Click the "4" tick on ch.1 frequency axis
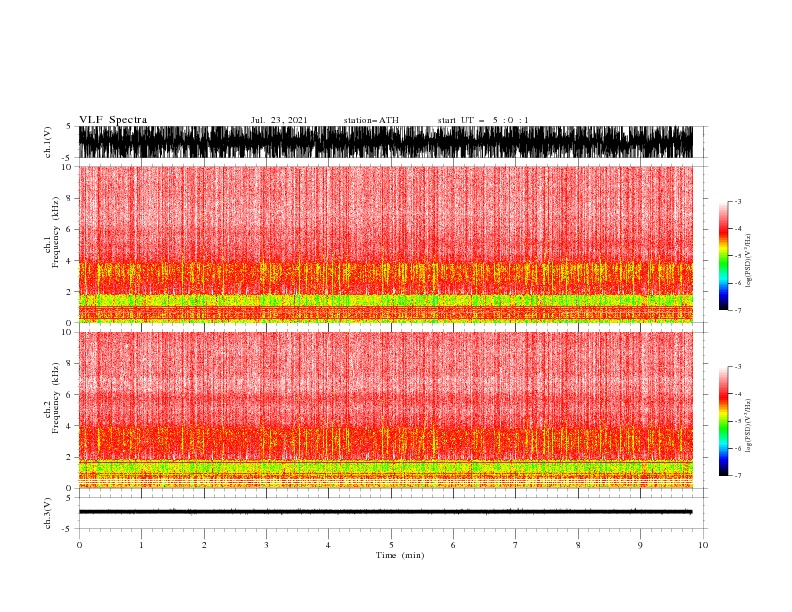The width and height of the screenshot is (792, 612). tap(69, 261)
